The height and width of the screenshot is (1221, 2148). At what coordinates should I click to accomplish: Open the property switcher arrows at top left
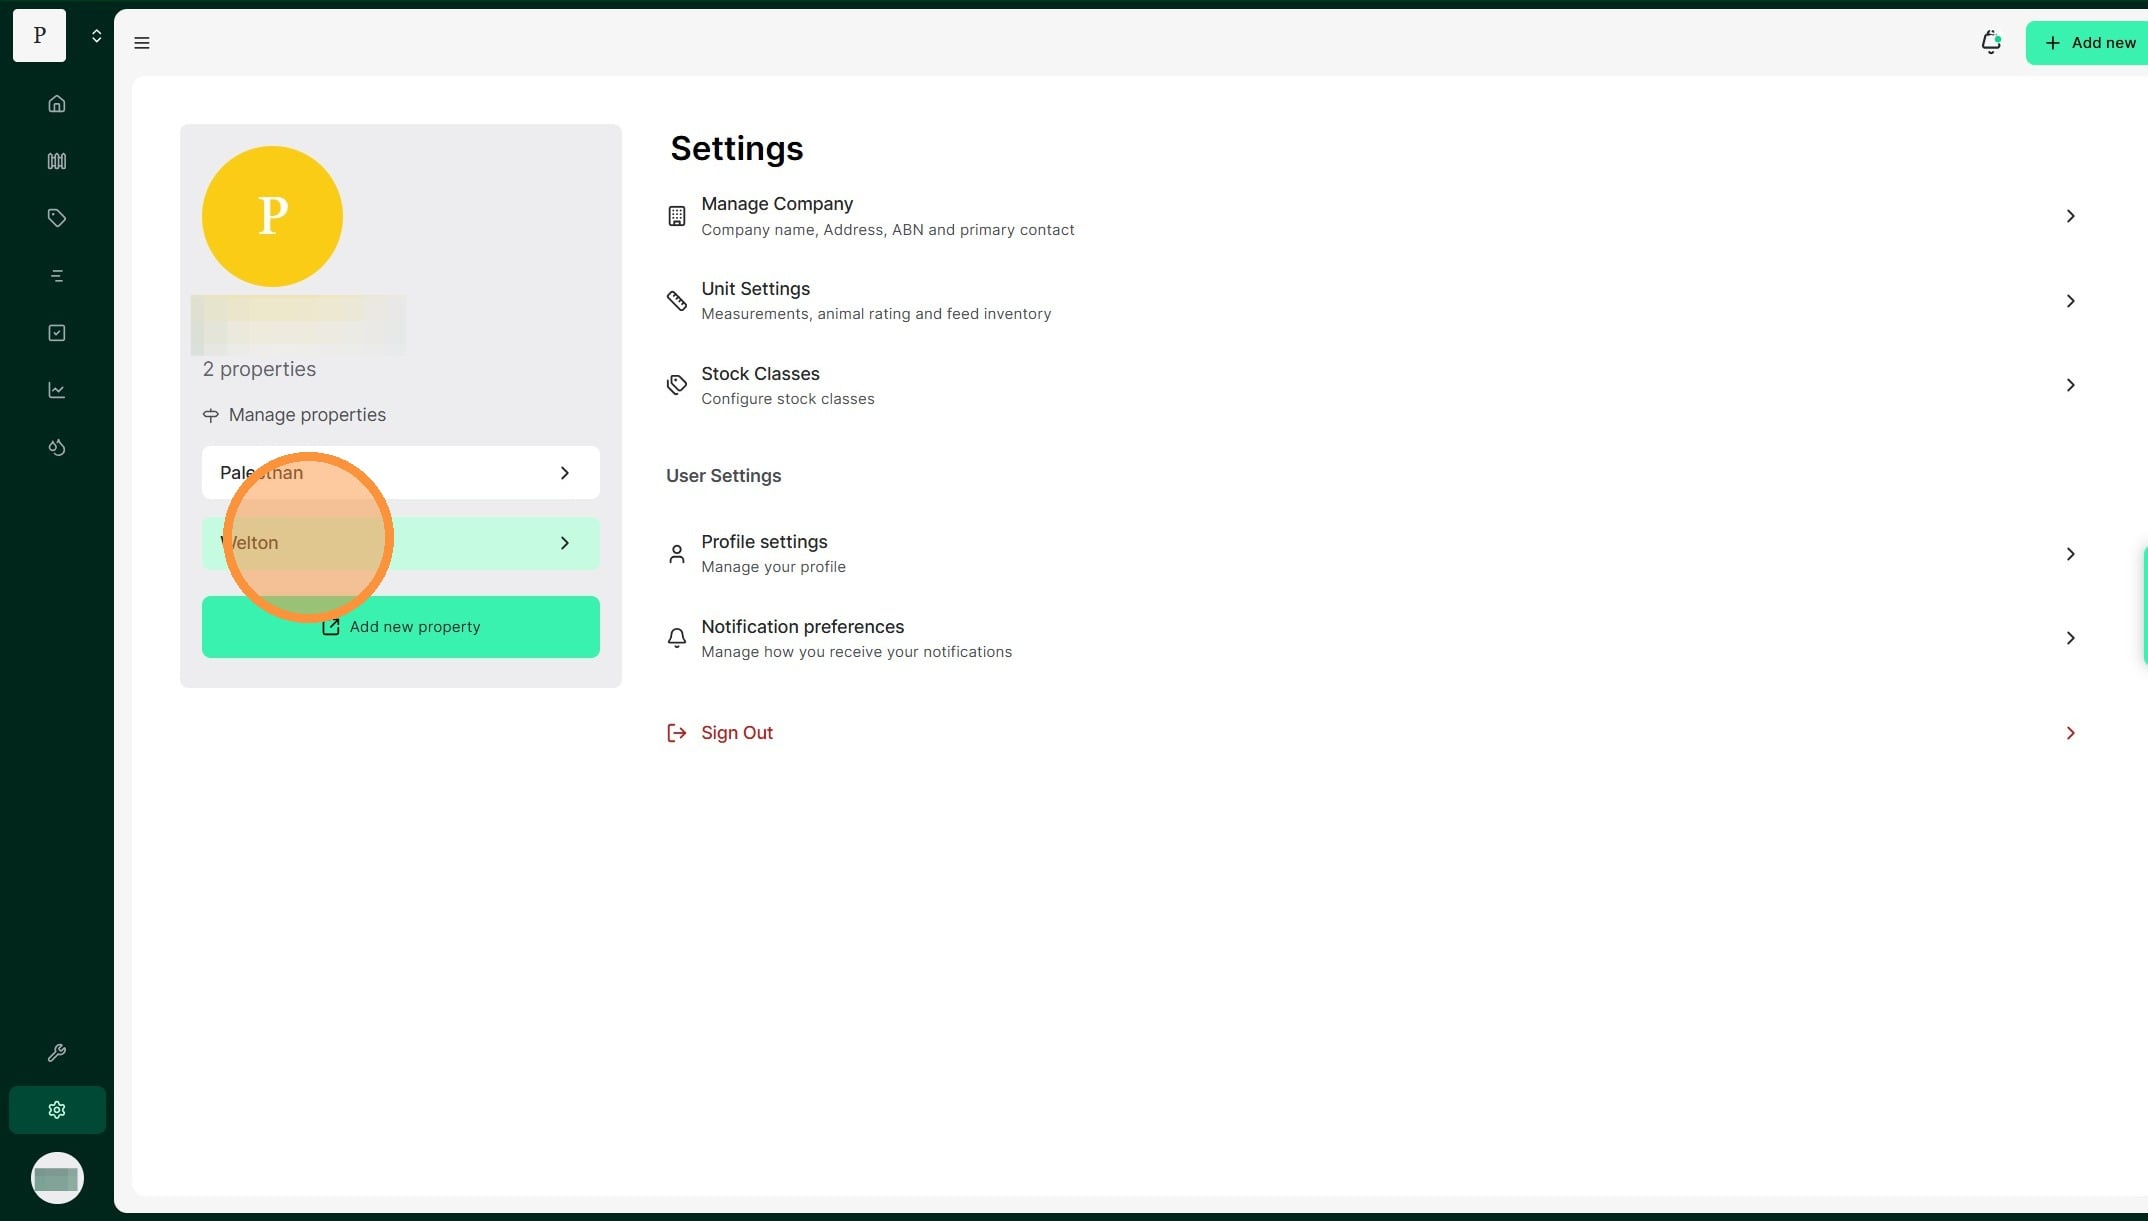pos(96,36)
